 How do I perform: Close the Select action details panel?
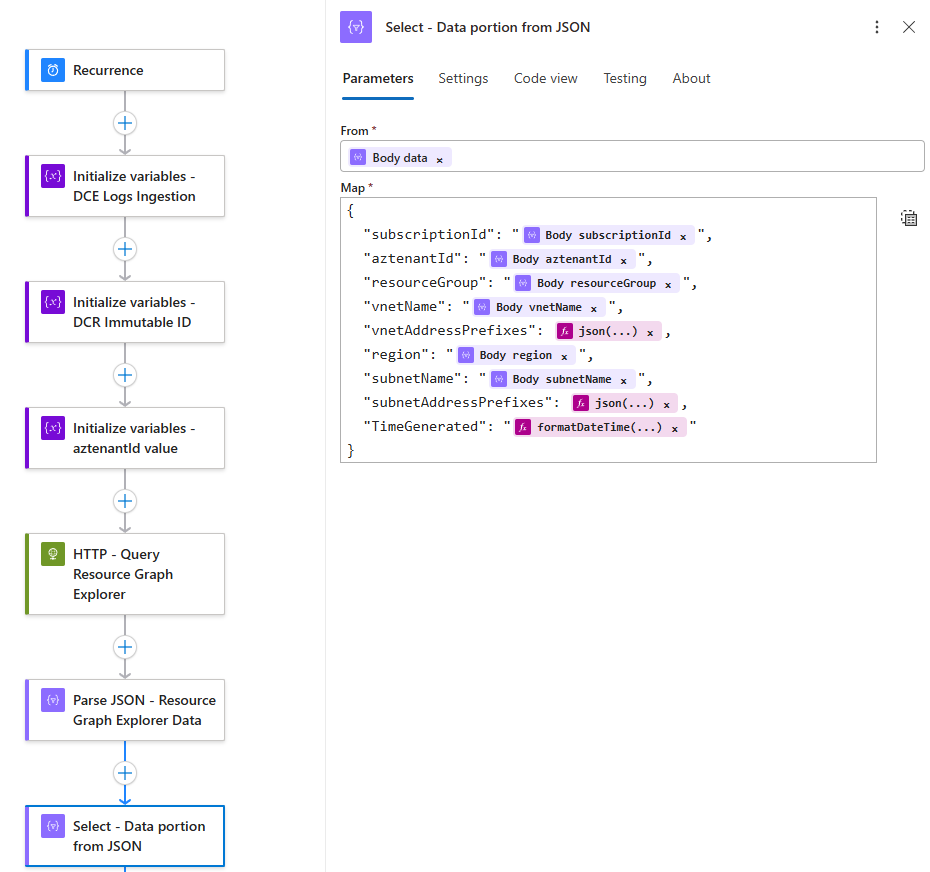[909, 28]
